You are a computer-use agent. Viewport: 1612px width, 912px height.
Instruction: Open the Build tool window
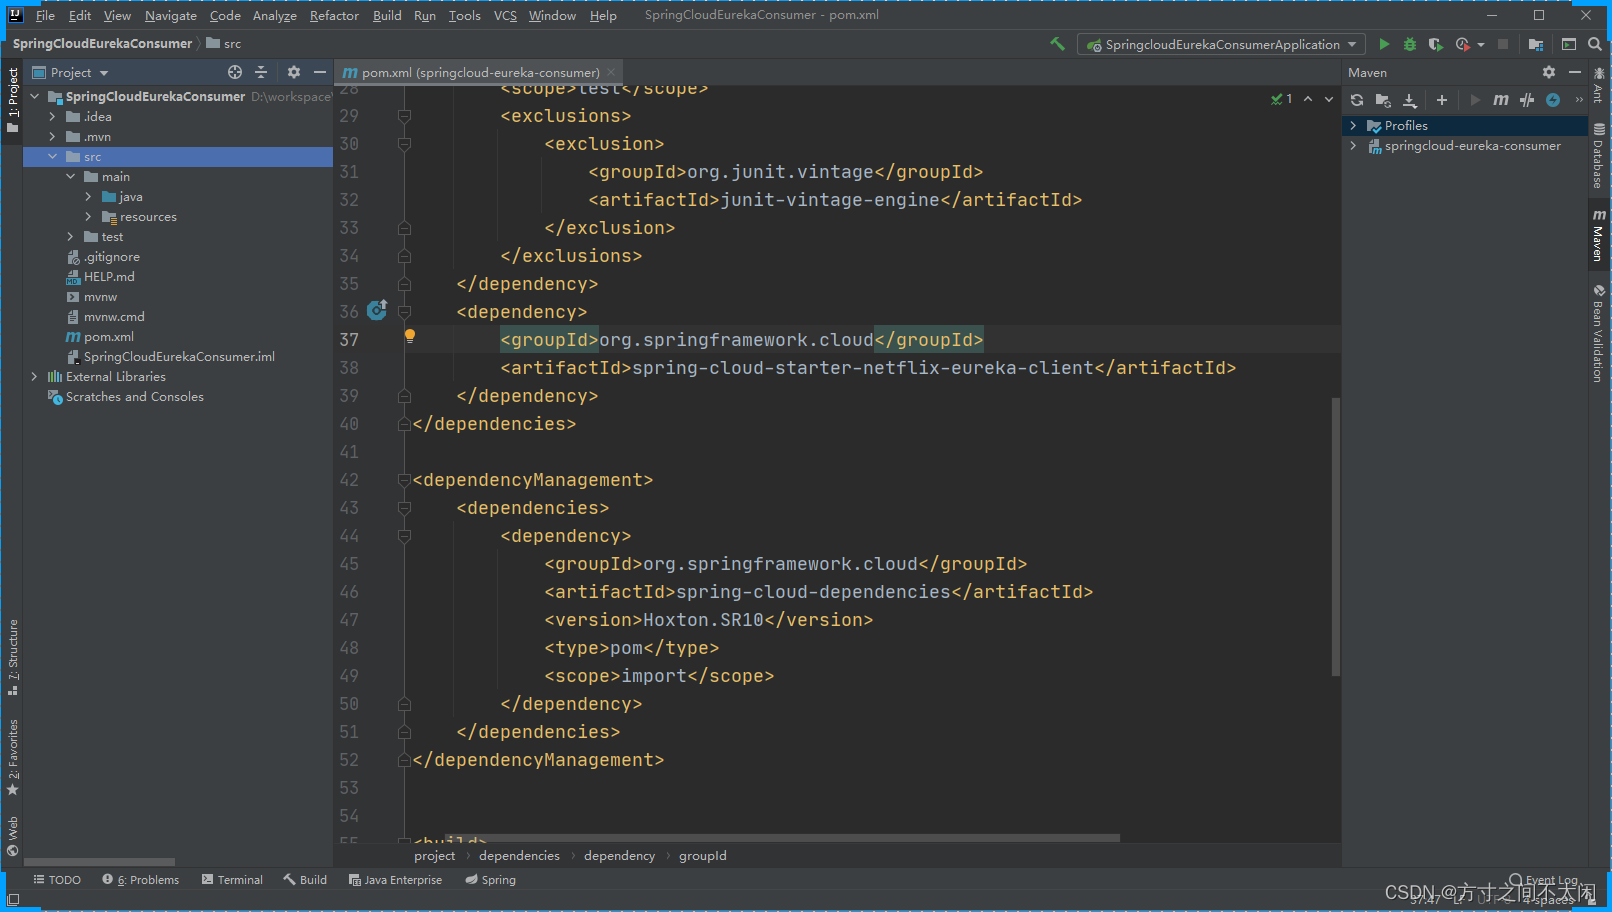(x=305, y=880)
